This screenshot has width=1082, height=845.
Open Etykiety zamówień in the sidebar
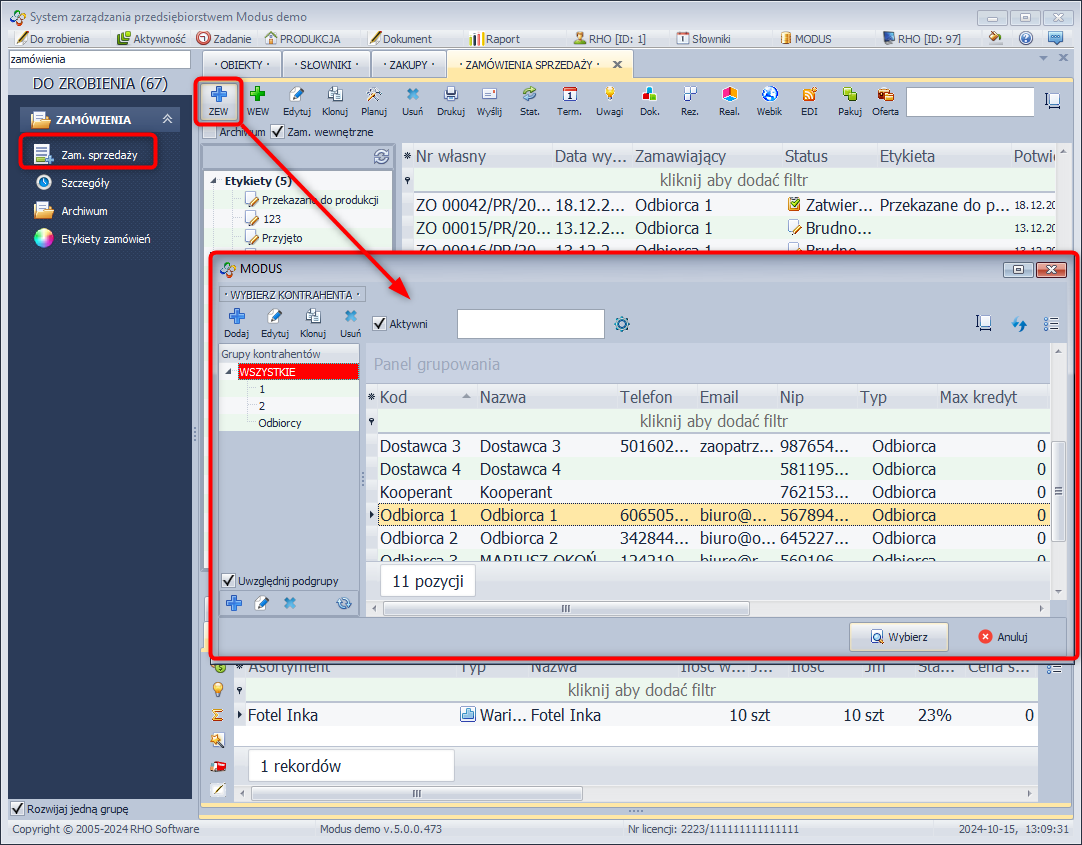point(105,239)
